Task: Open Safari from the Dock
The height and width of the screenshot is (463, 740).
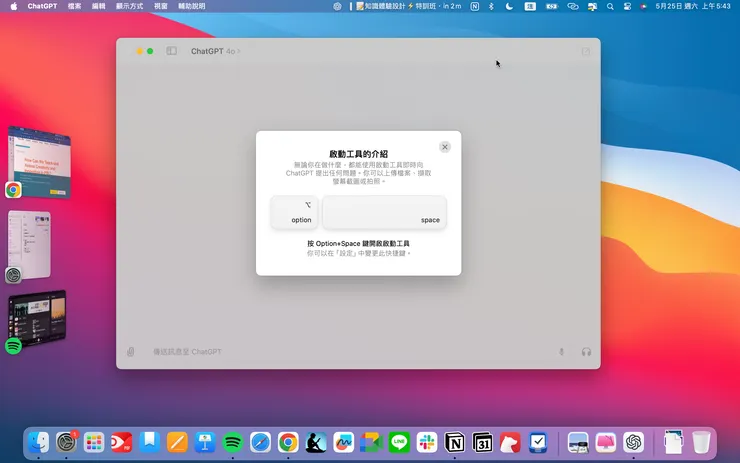Action: coord(261,442)
